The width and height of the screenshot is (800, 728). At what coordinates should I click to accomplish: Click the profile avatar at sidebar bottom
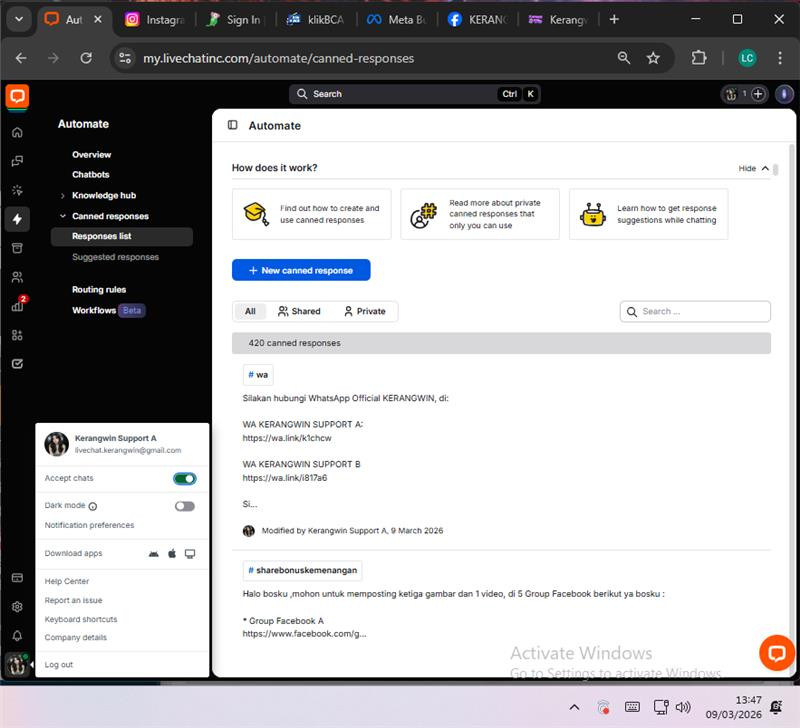point(17,664)
